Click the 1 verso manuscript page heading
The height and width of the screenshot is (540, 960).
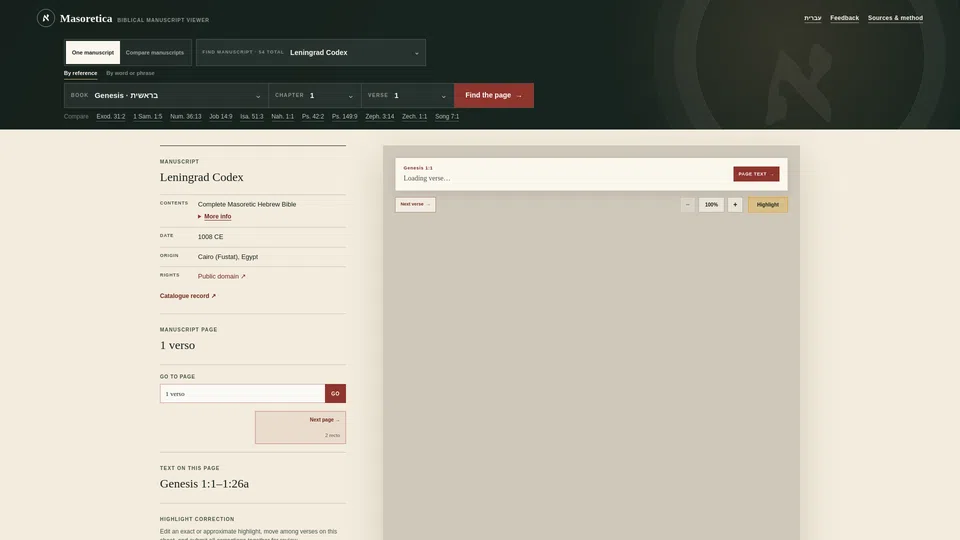(x=177, y=345)
